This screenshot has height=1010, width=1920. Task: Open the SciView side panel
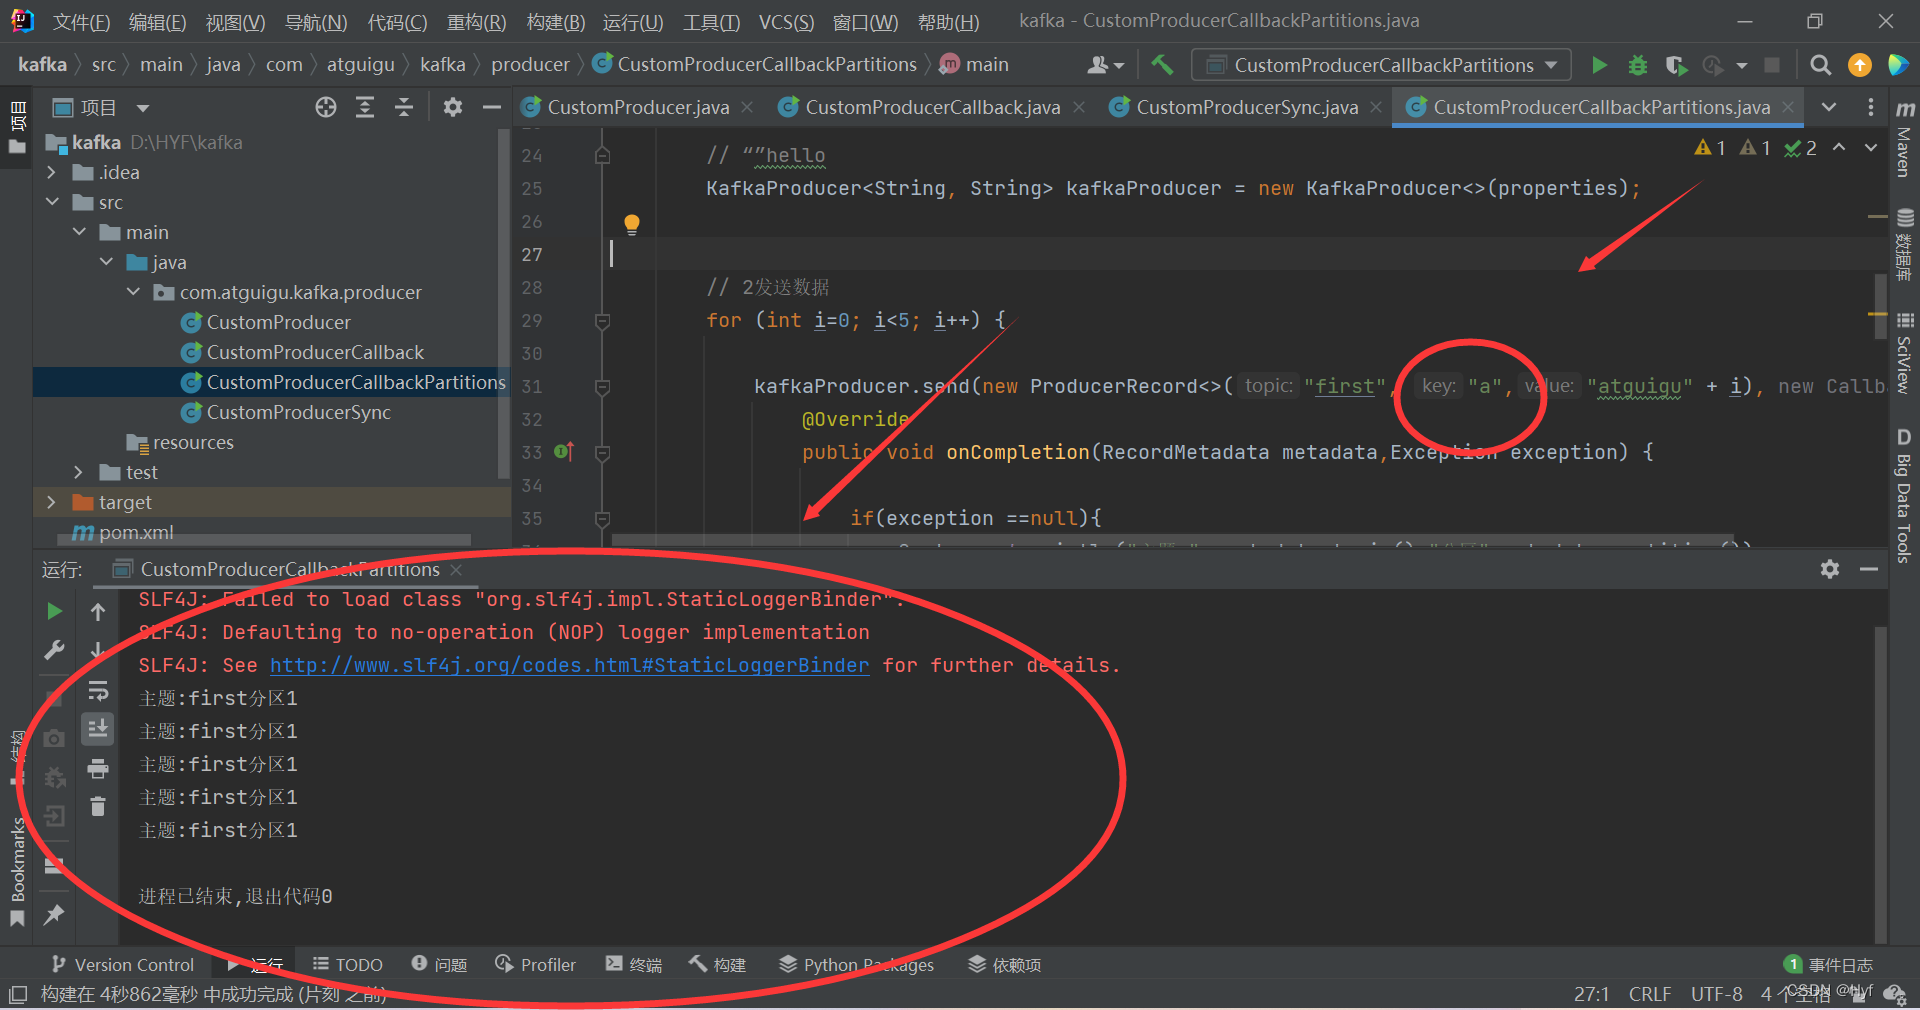(1904, 354)
